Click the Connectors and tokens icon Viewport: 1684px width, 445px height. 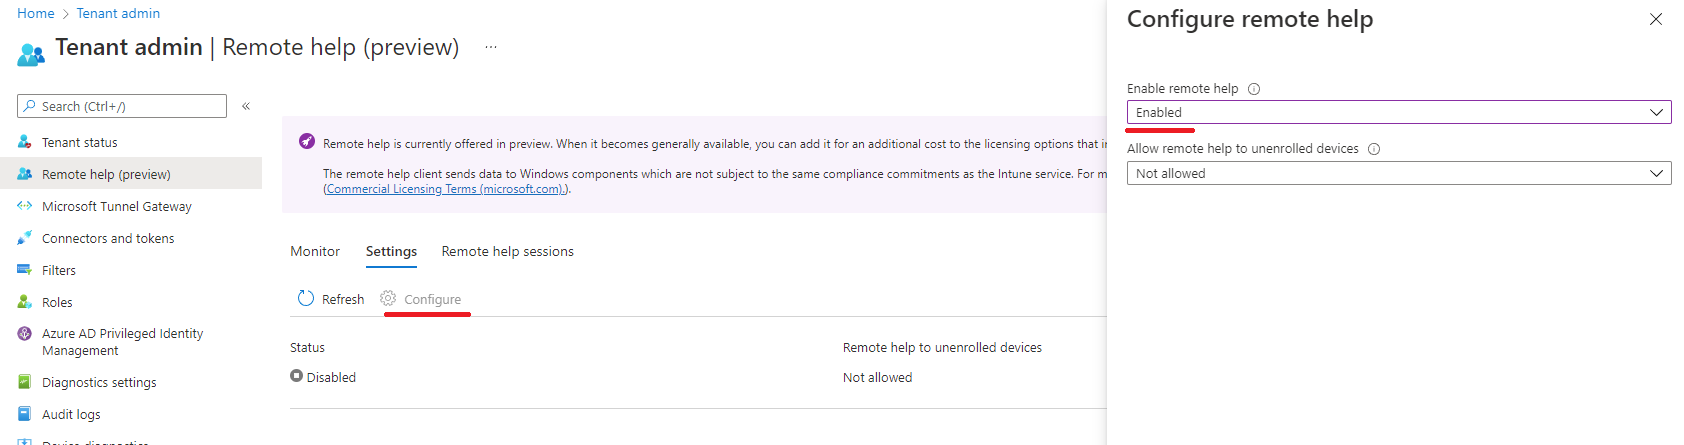pyautogui.click(x=25, y=238)
